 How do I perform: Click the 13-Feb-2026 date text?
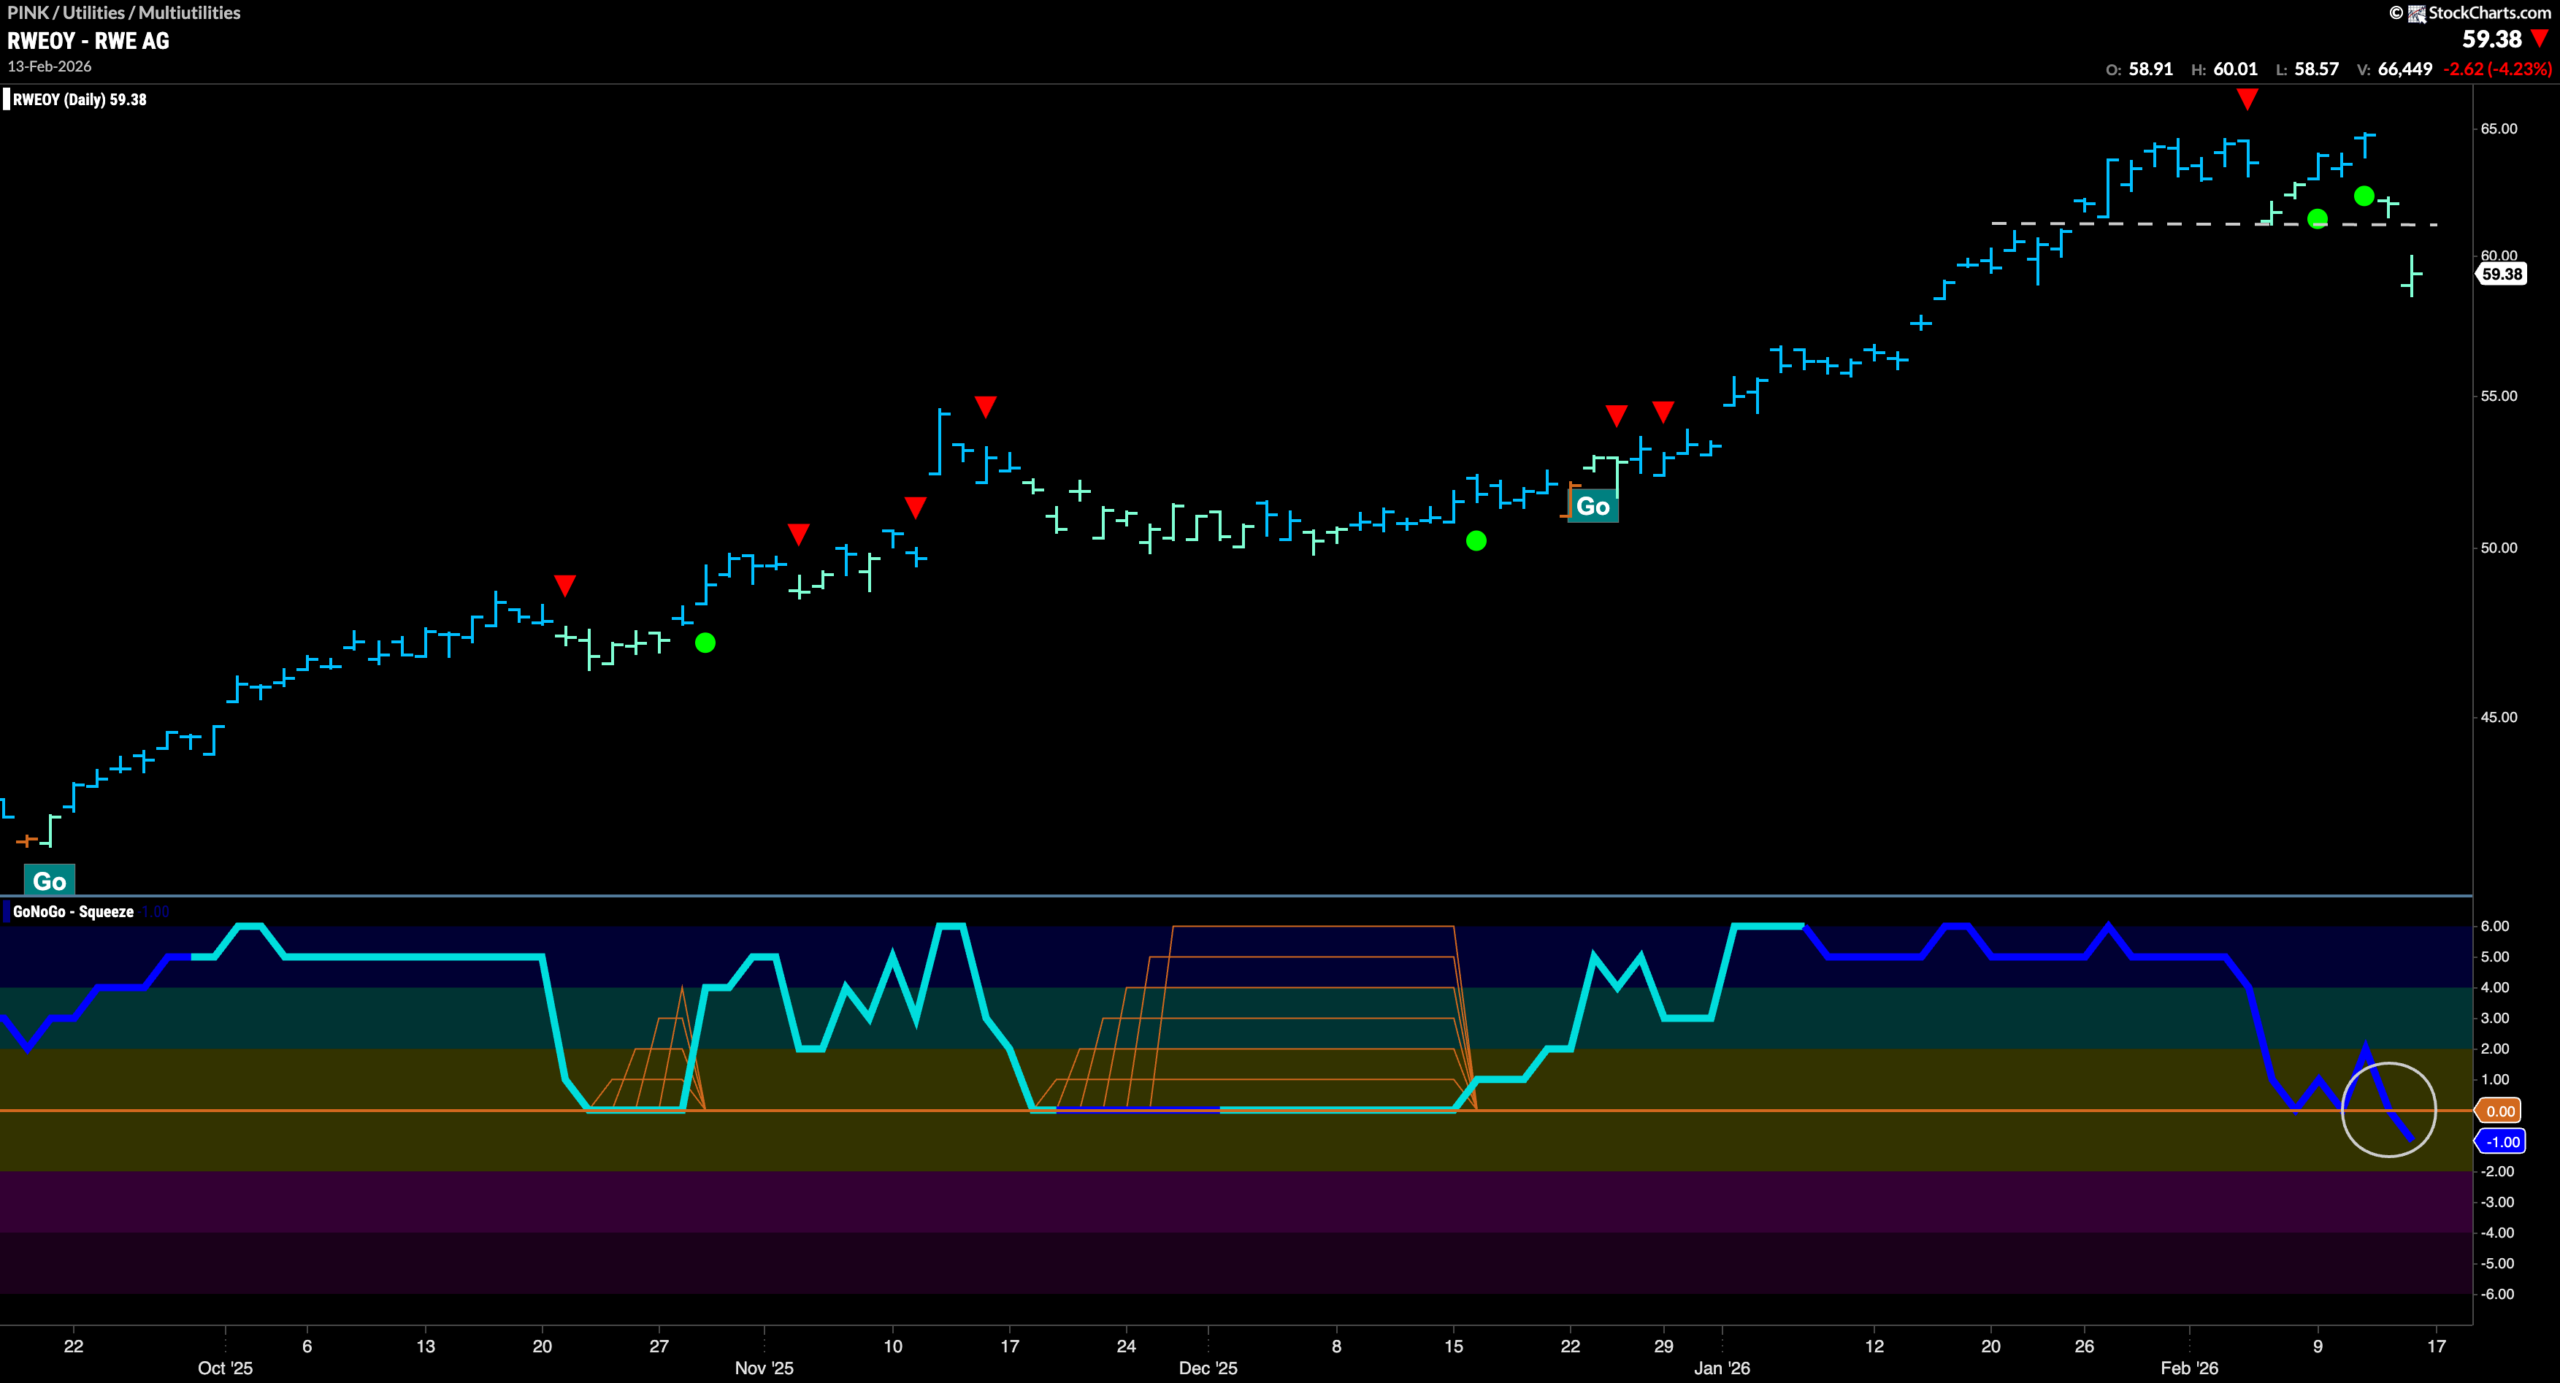tap(50, 67)
